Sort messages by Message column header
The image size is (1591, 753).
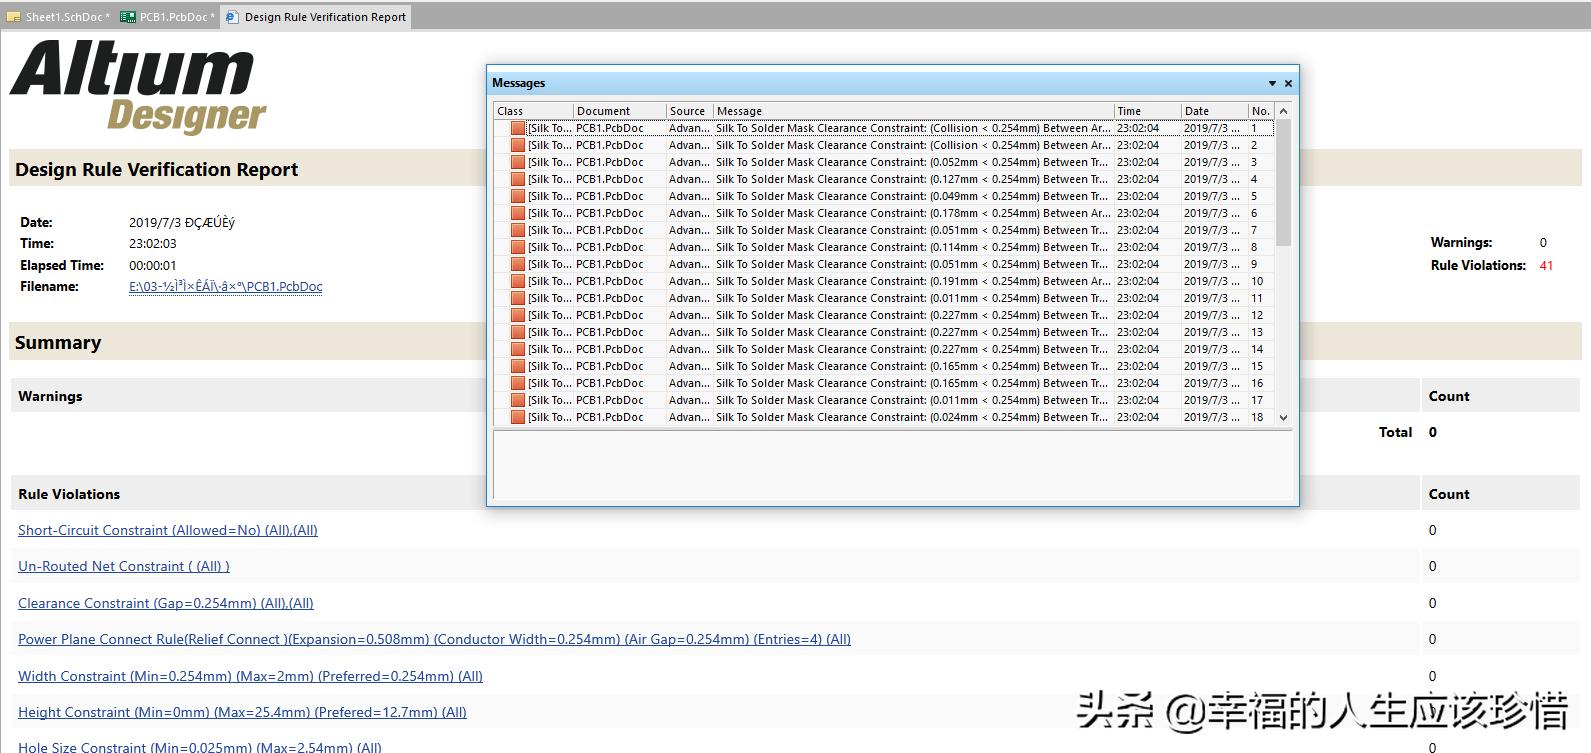913,111
